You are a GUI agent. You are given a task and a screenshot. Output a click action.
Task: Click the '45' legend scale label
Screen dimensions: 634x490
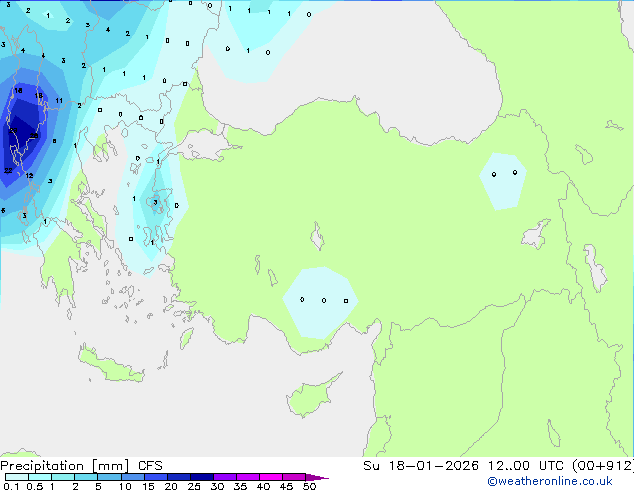point(286,486)
